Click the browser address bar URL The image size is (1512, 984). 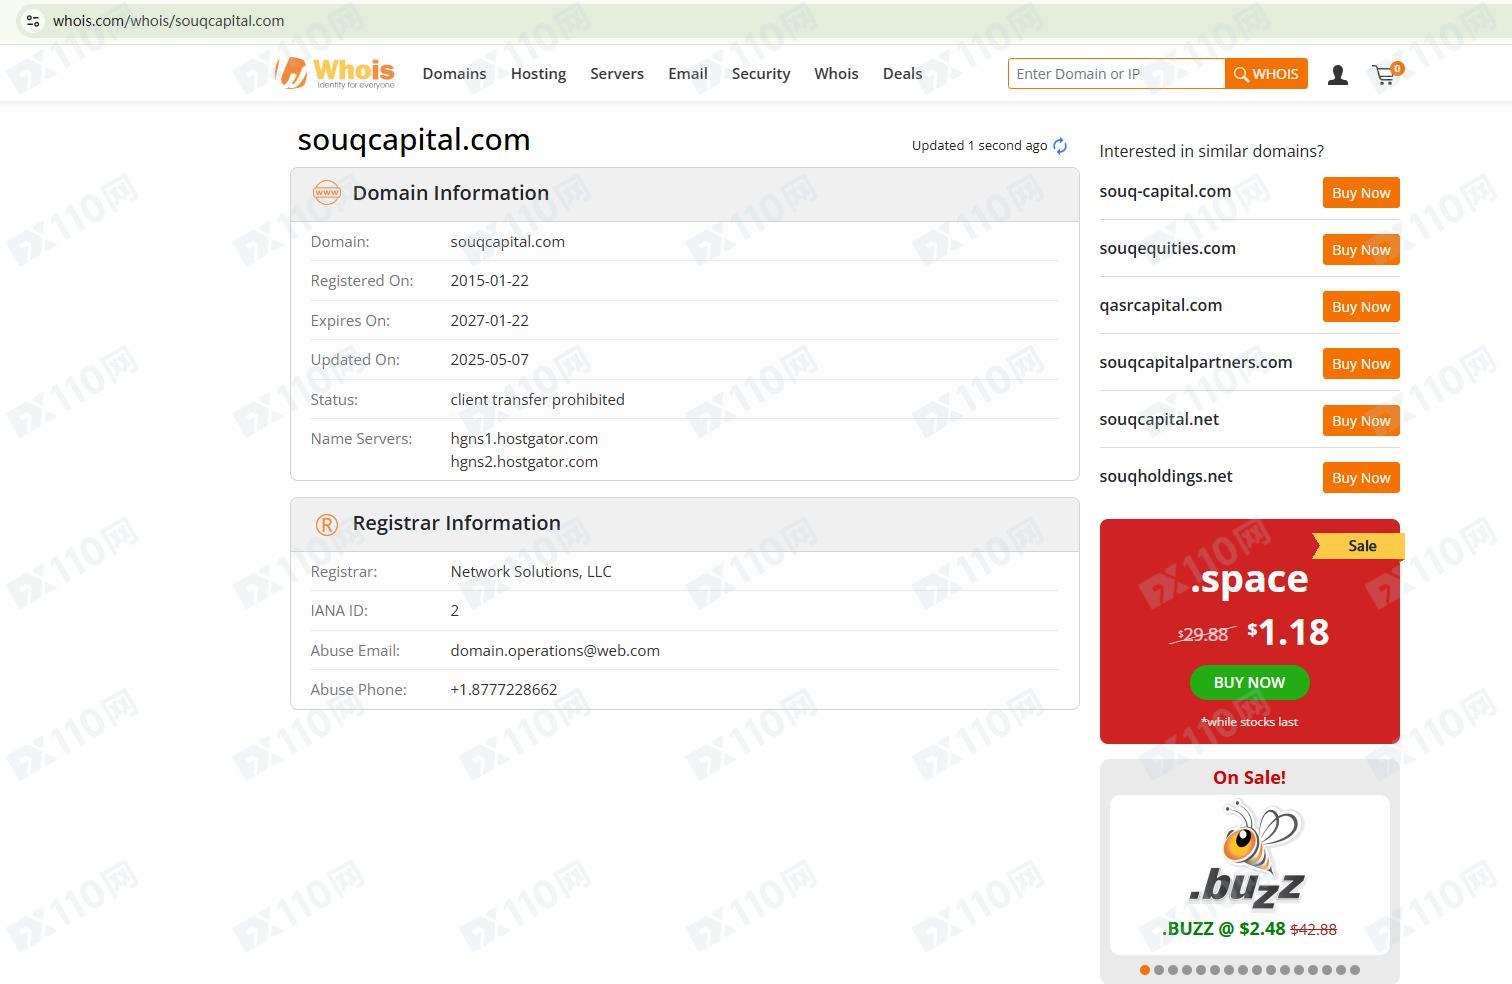point(169,21)
